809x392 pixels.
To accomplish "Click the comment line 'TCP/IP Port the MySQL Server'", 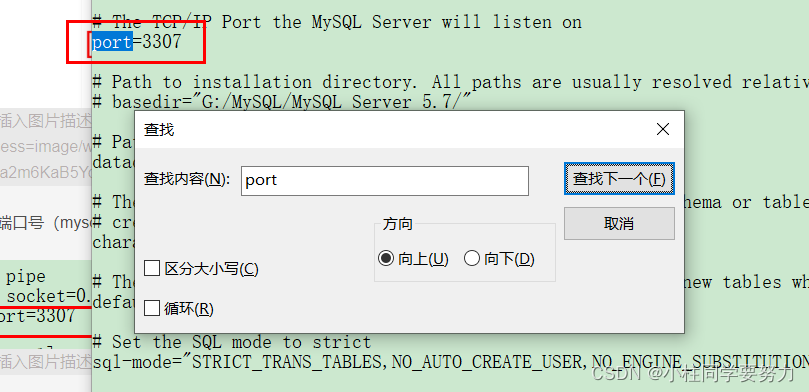I will (x=336, y=22).
